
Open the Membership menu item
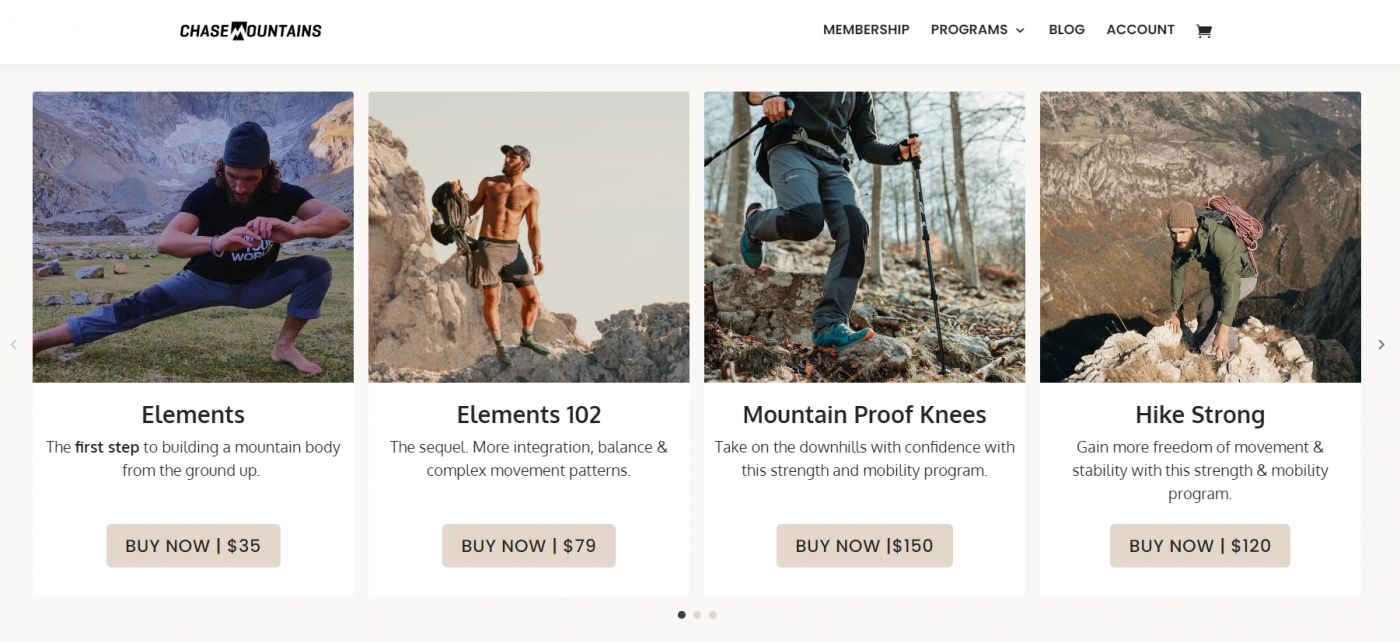(866, 30)
